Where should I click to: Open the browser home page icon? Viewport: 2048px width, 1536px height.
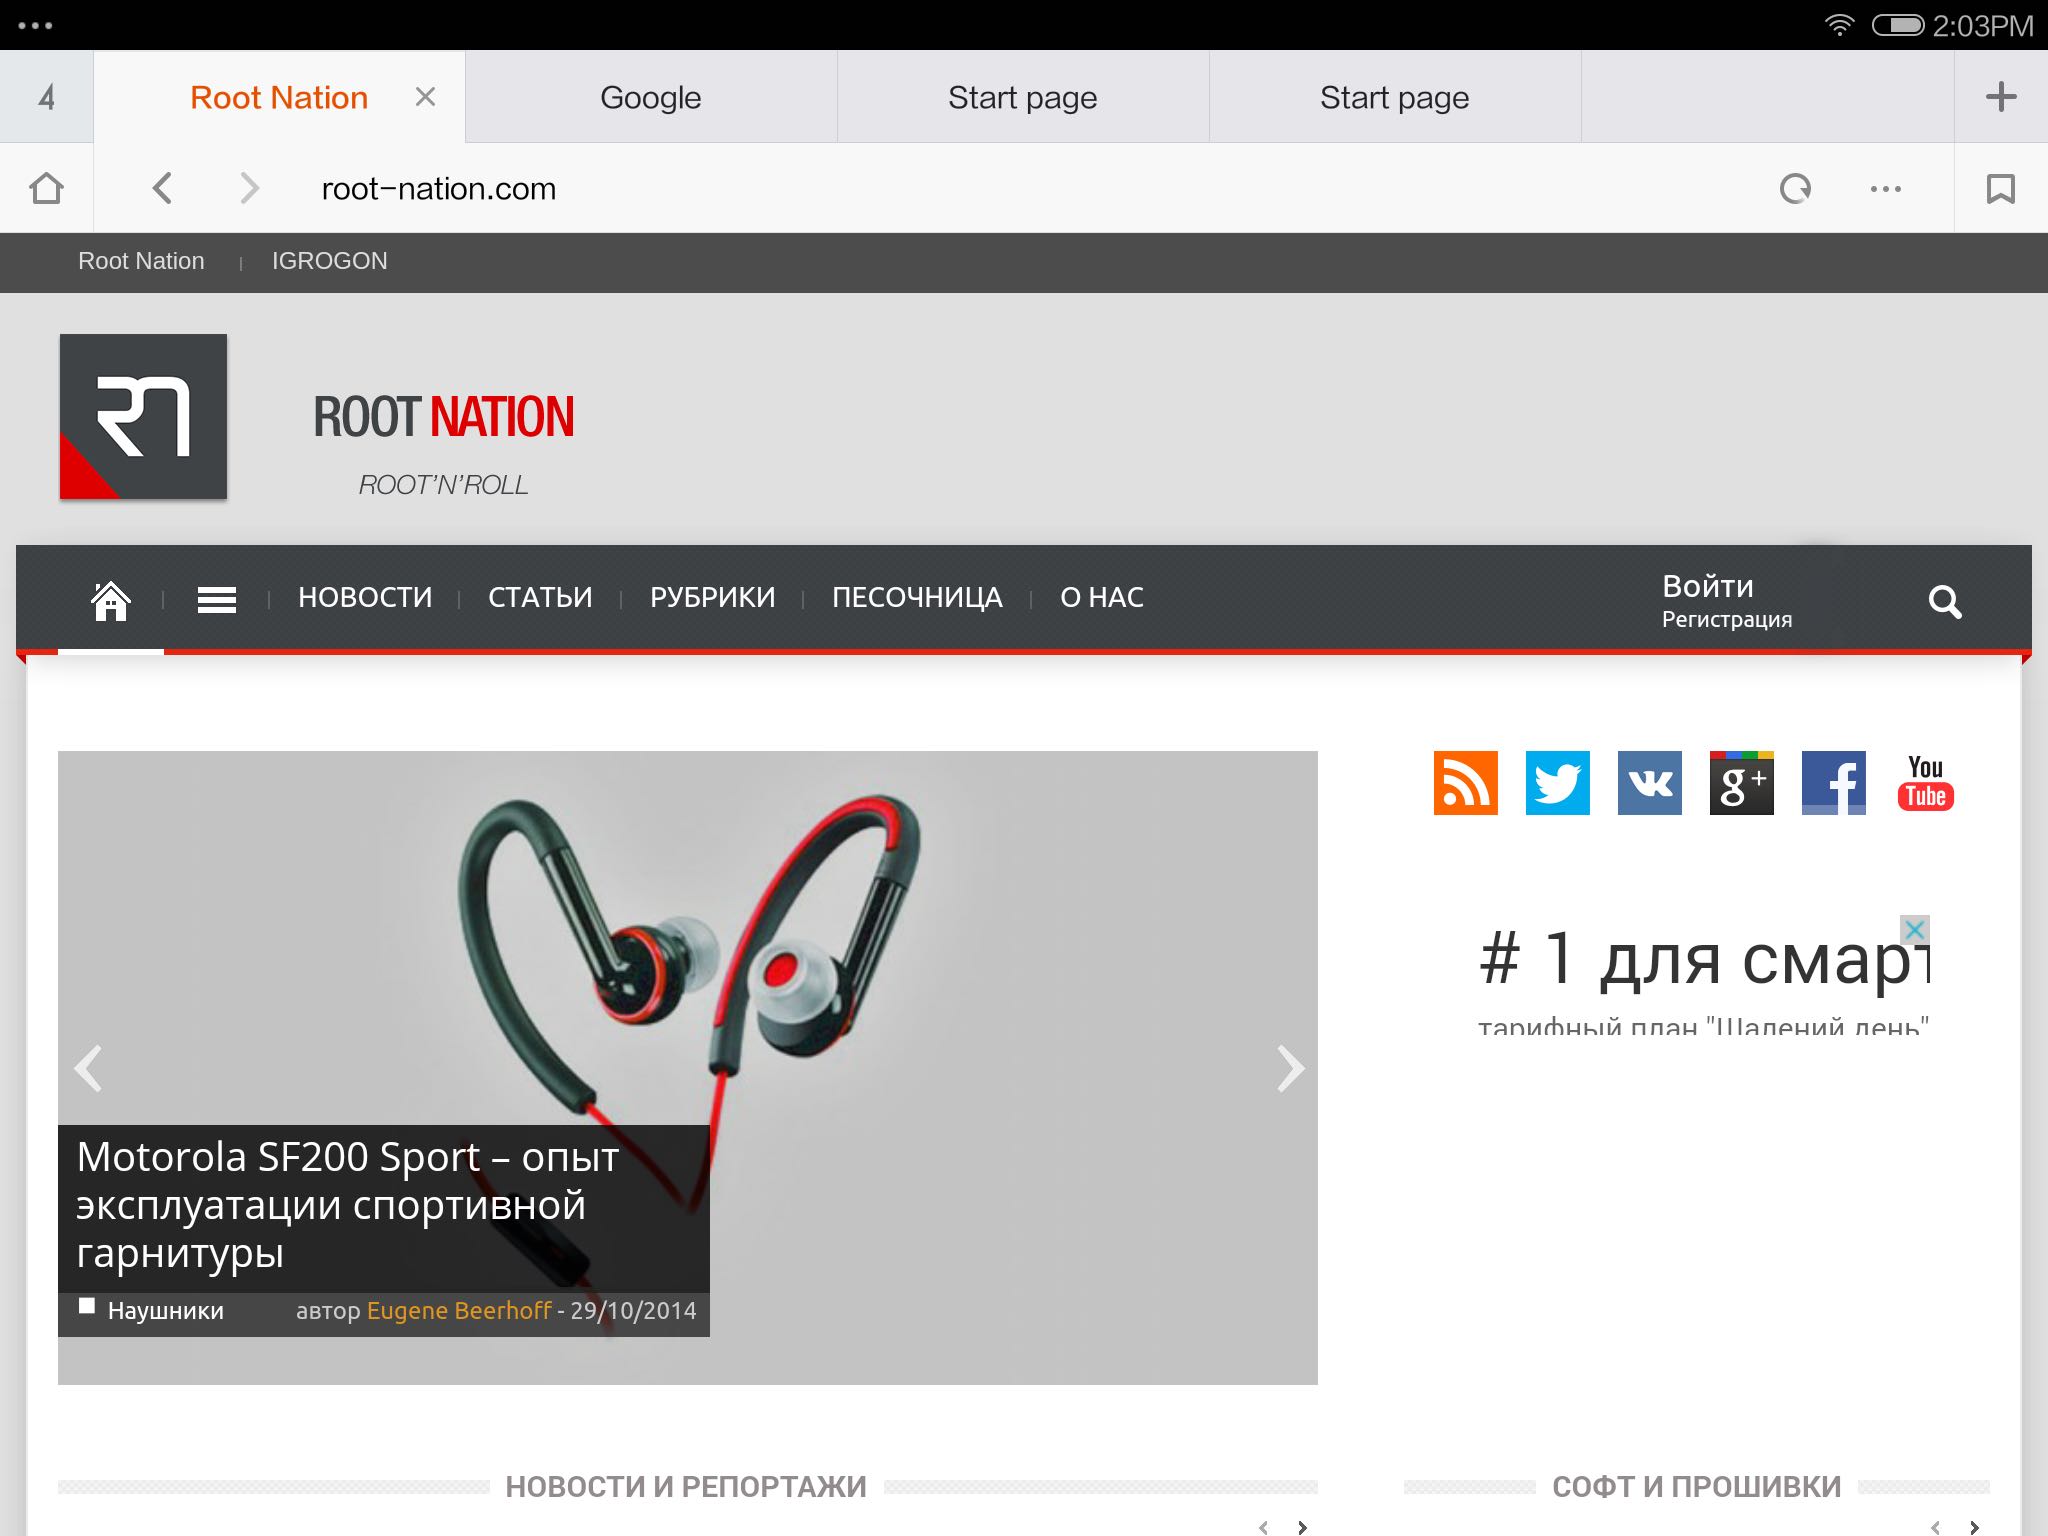pyautogui.click(x=47, y=188)
